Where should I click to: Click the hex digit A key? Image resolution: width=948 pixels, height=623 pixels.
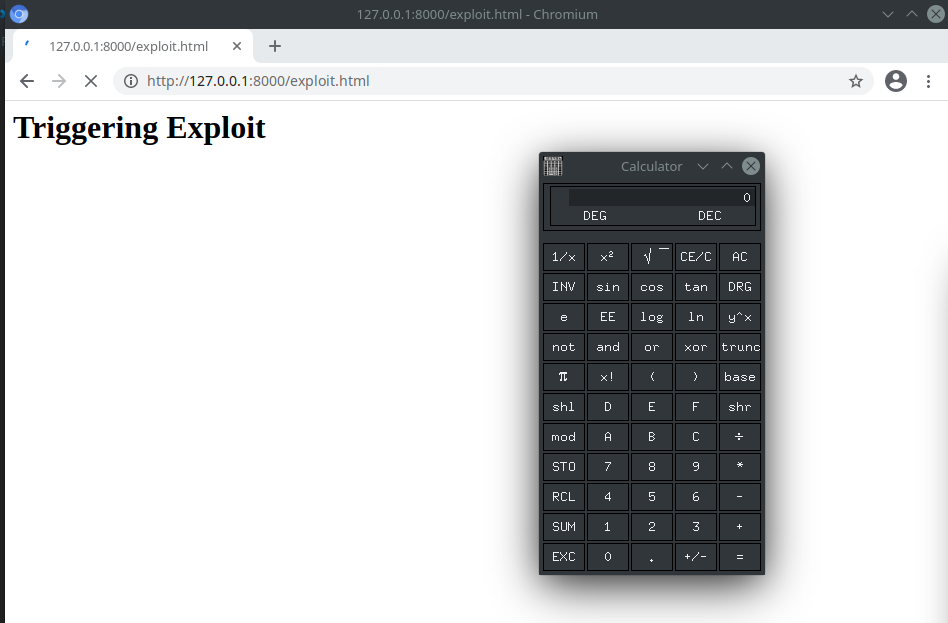tap(608, 437)
